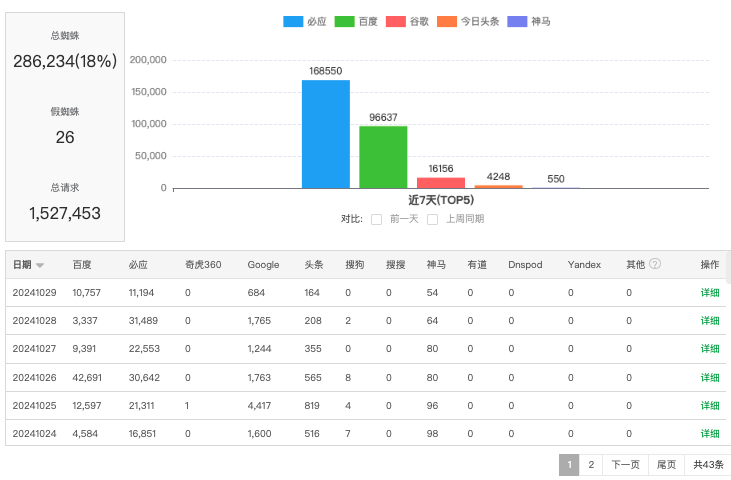731x480 pixels.
Task: Click the help icon next to 其他
Action: 655,265
